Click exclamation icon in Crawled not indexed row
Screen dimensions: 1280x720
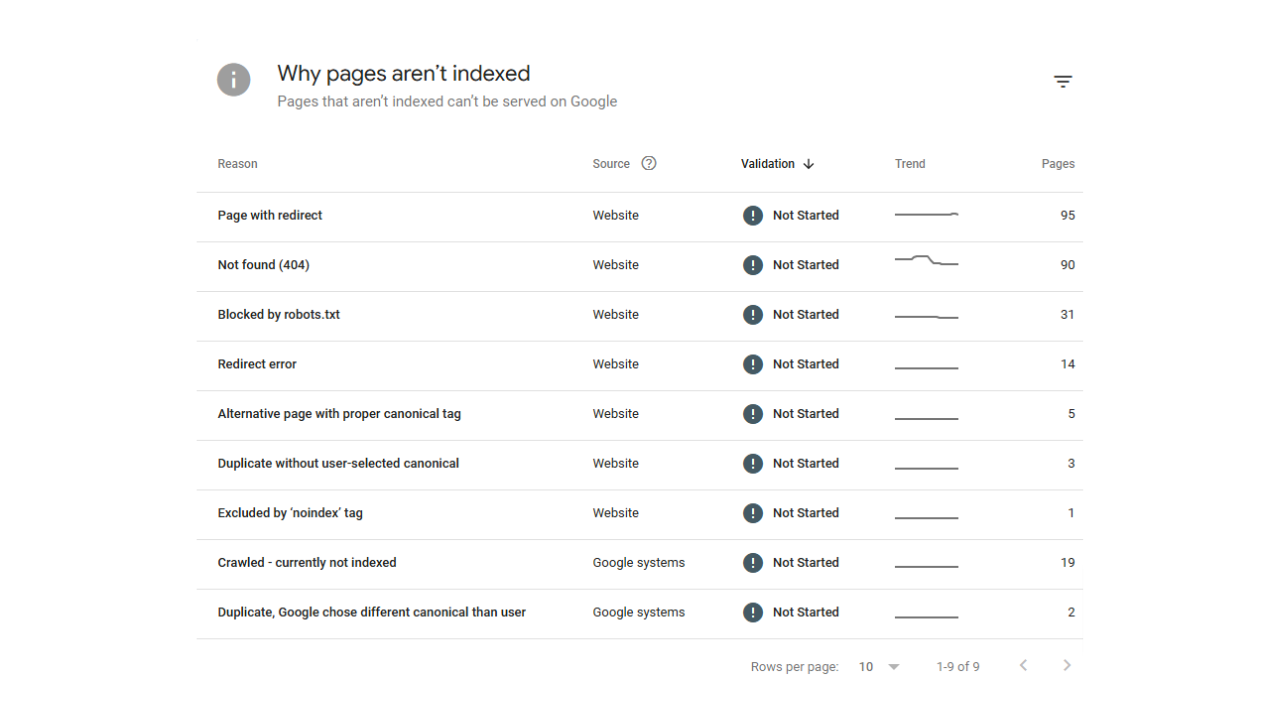tap(753, 563)
